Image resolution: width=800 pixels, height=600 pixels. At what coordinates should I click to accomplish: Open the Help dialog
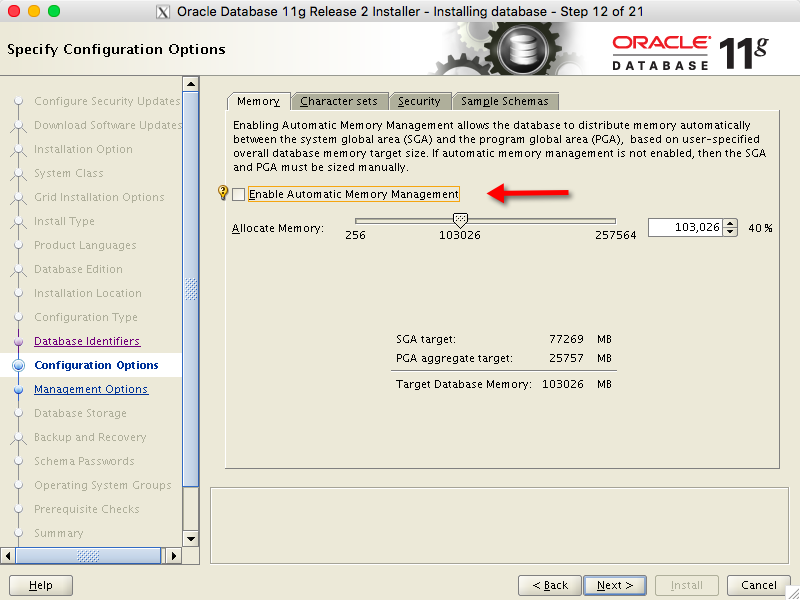41,585
